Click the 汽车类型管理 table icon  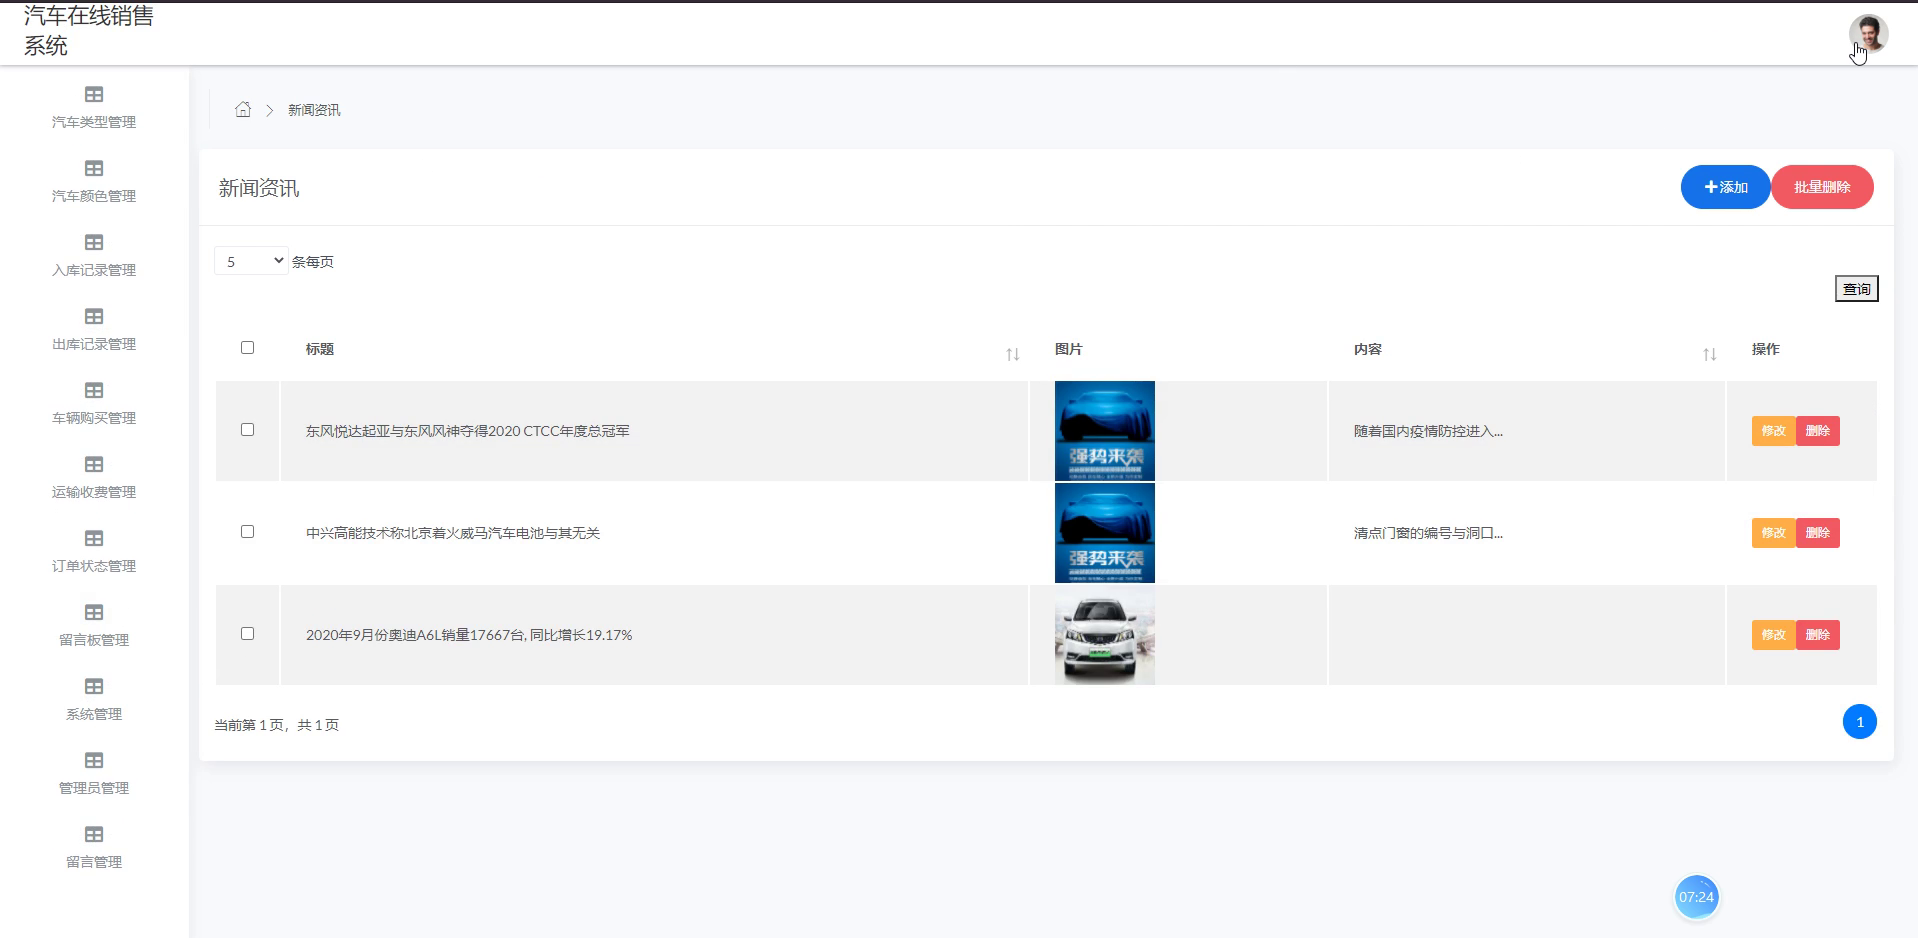94,94
